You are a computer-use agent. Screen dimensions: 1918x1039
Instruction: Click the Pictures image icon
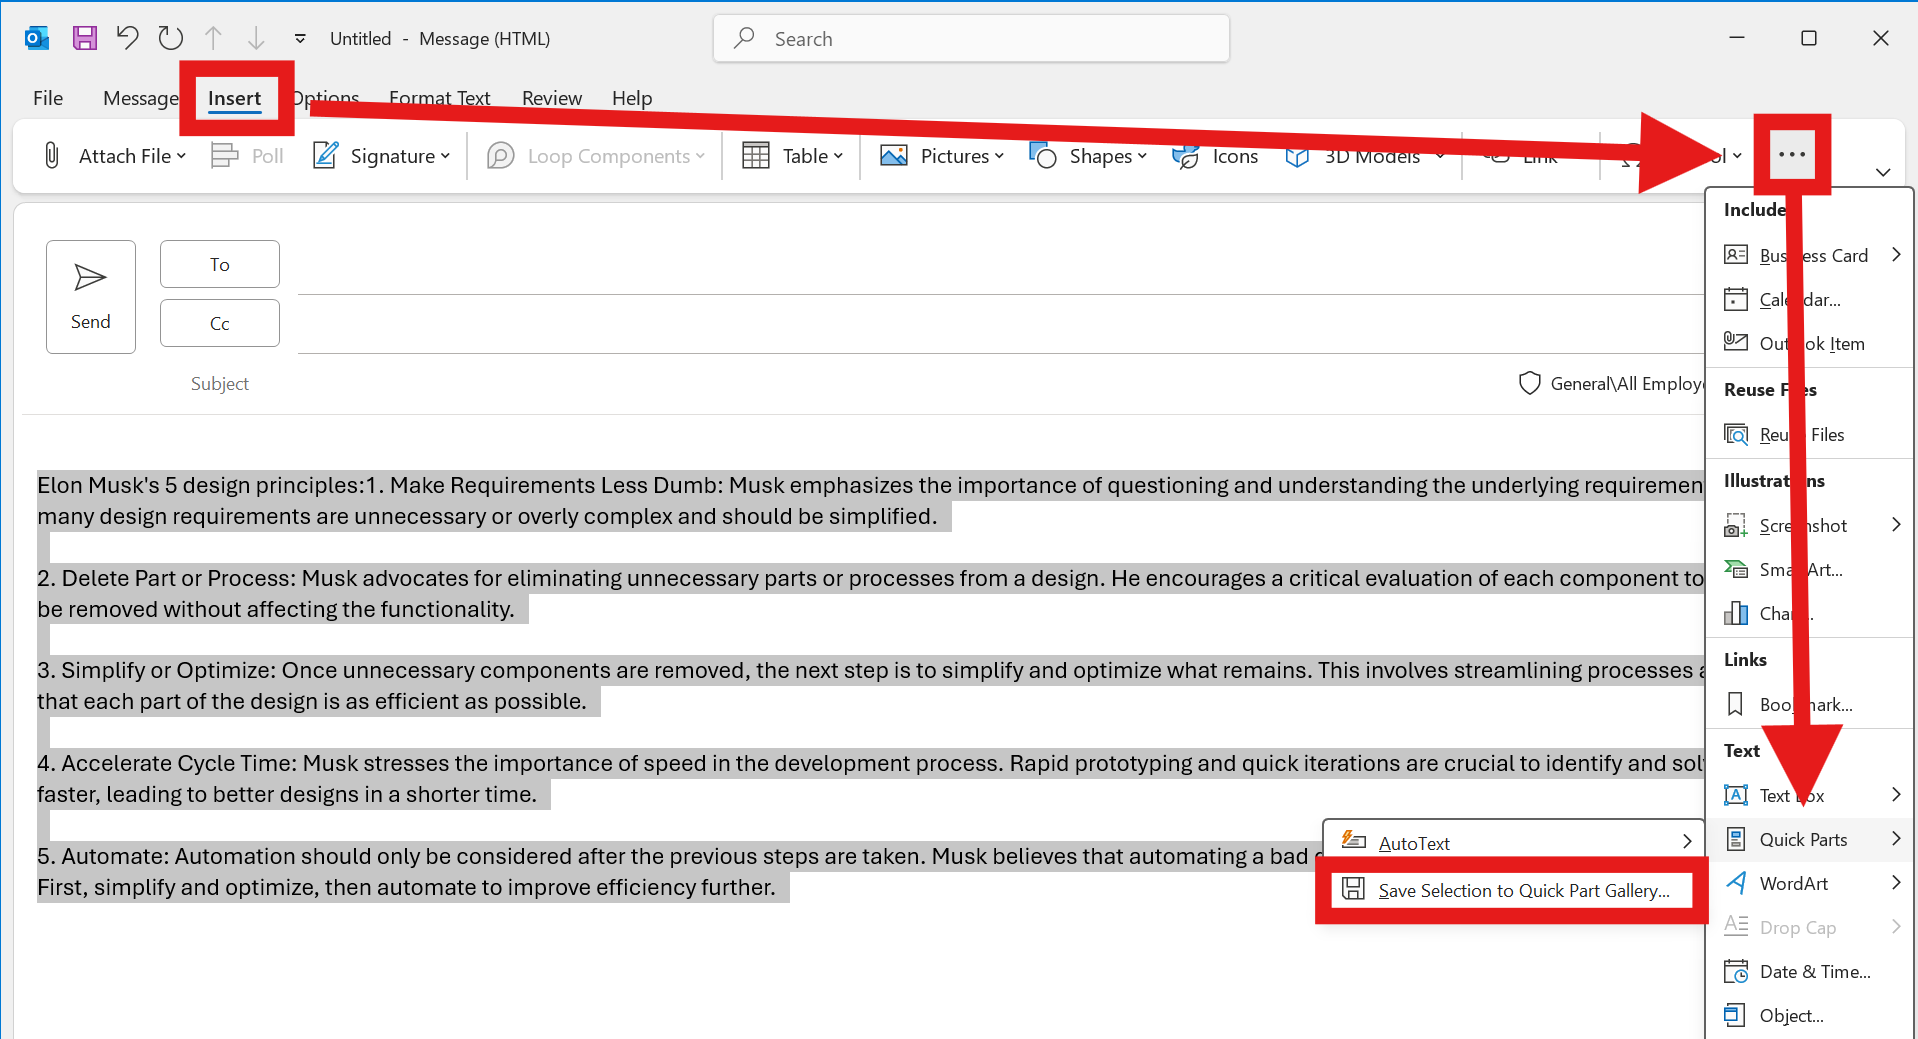(x=894, y=155)
